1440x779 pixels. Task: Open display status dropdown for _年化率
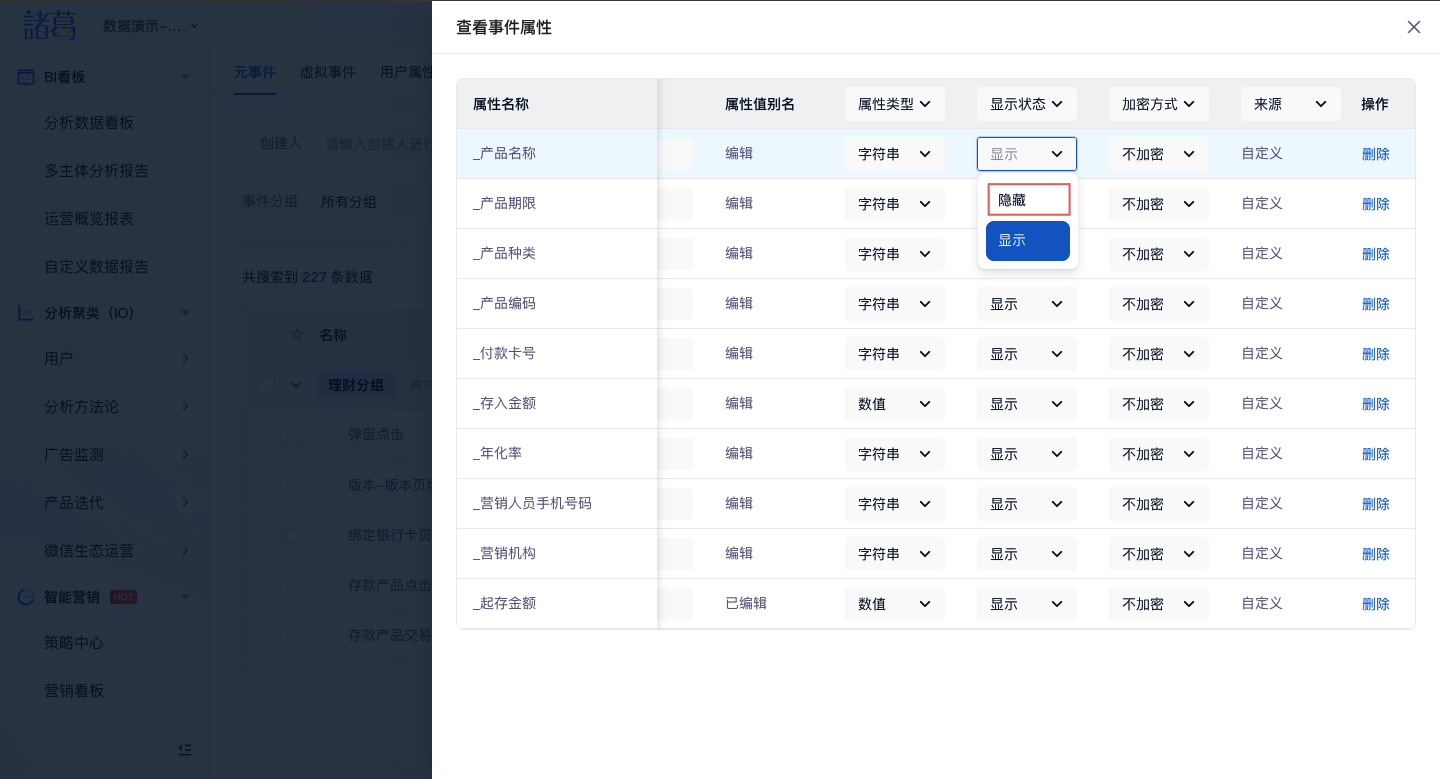(1026, 454)
